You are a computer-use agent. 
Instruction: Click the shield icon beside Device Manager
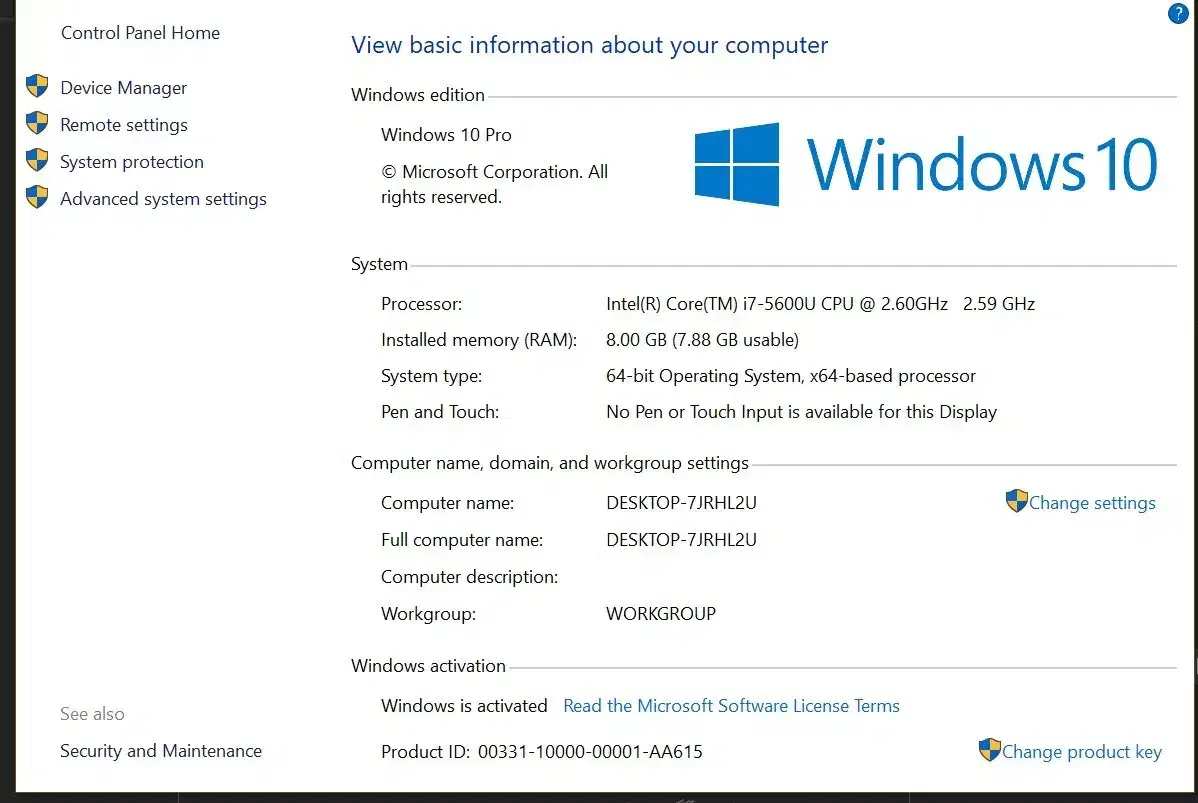coord(37,87)
